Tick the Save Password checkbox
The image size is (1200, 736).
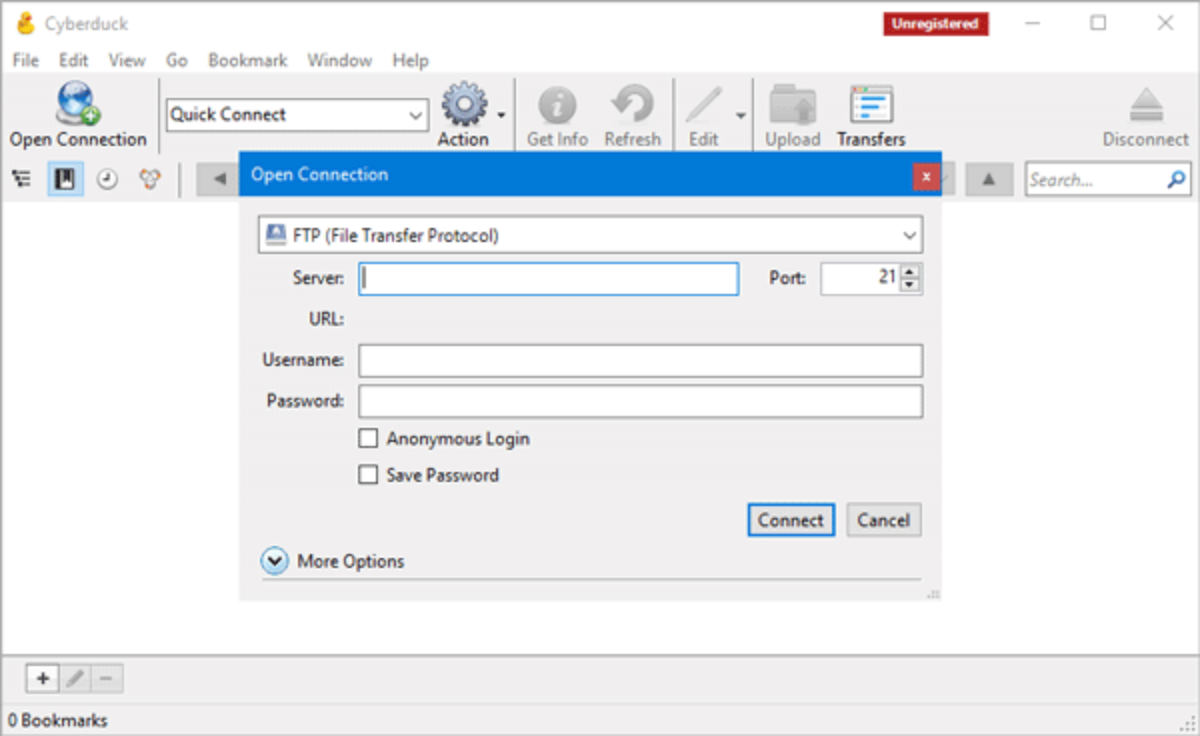point(368,475)
